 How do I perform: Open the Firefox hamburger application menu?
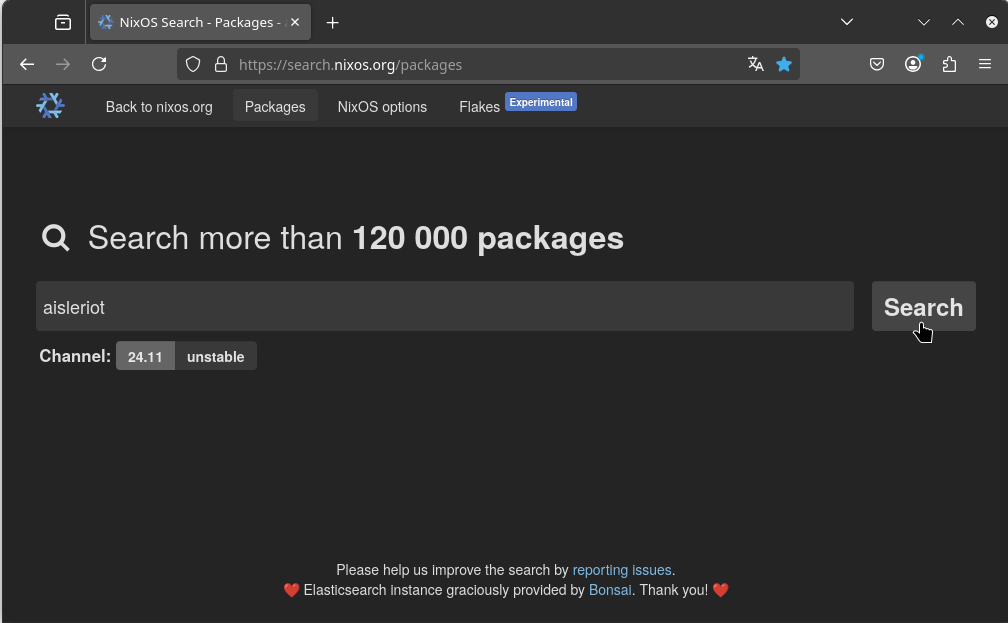point(985,64)
